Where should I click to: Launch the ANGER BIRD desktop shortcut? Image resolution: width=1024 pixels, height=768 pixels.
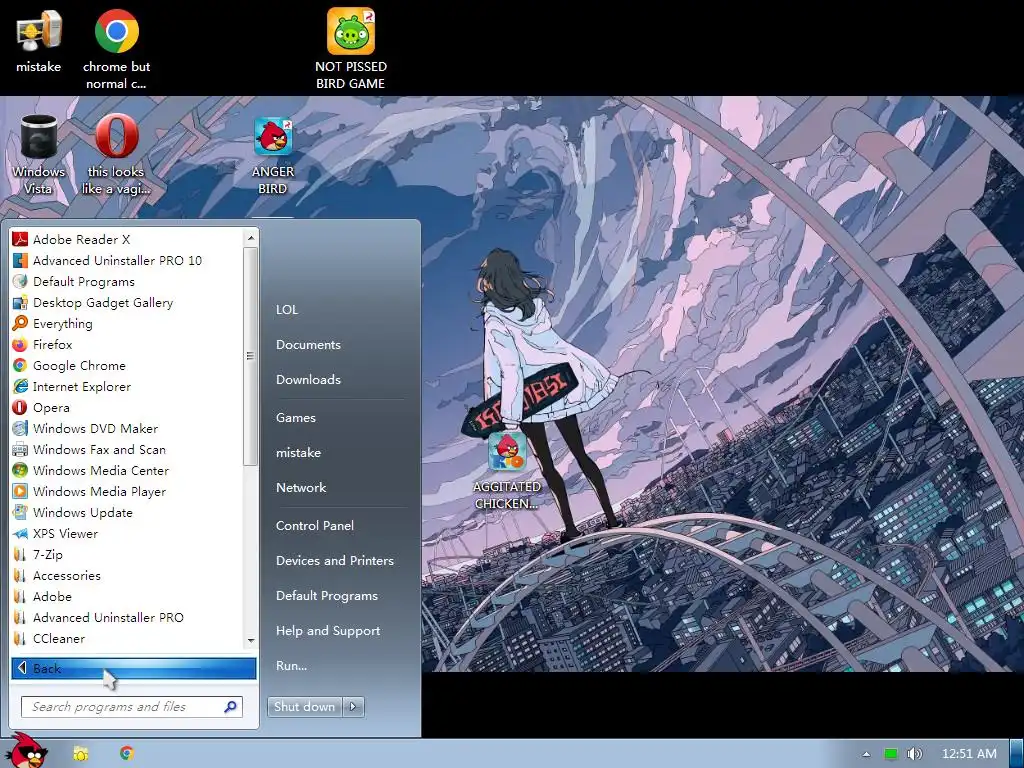point(272,155)
